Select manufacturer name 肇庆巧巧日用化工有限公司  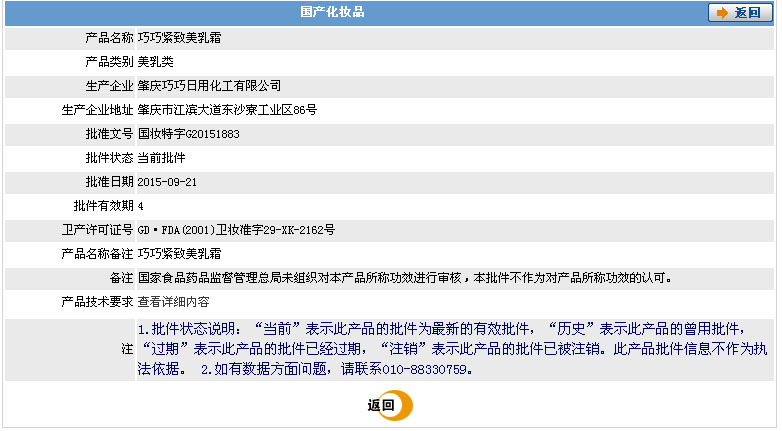click(209, 85)
